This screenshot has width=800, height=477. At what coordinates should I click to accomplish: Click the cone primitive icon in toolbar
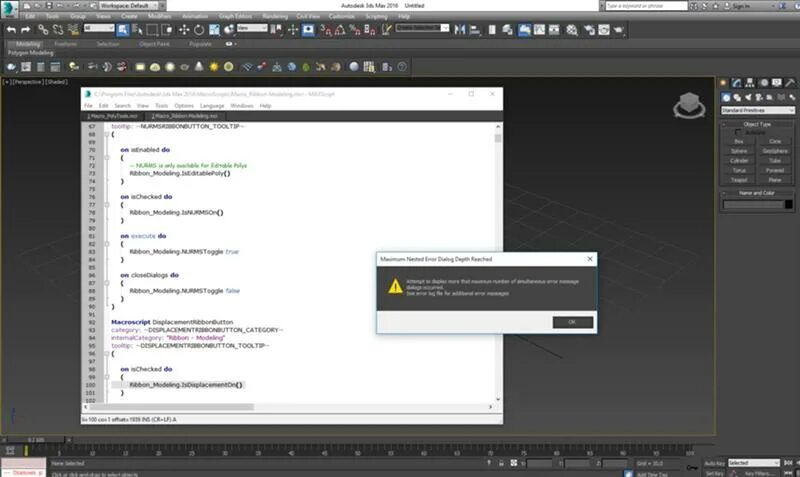[199, 67]
